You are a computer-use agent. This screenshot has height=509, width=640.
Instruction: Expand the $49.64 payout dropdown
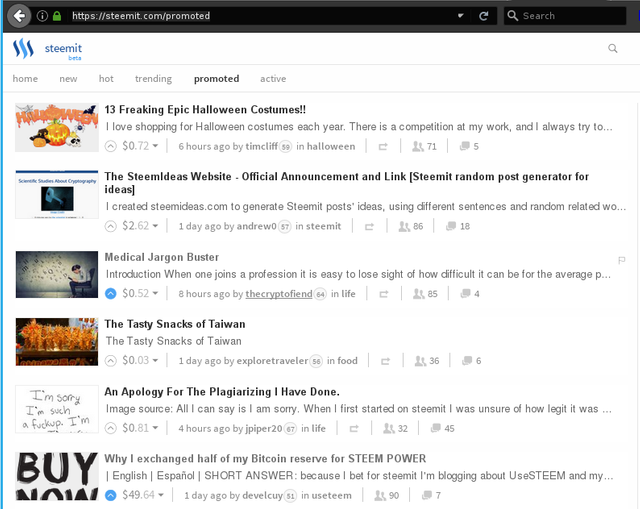(143, 495)
